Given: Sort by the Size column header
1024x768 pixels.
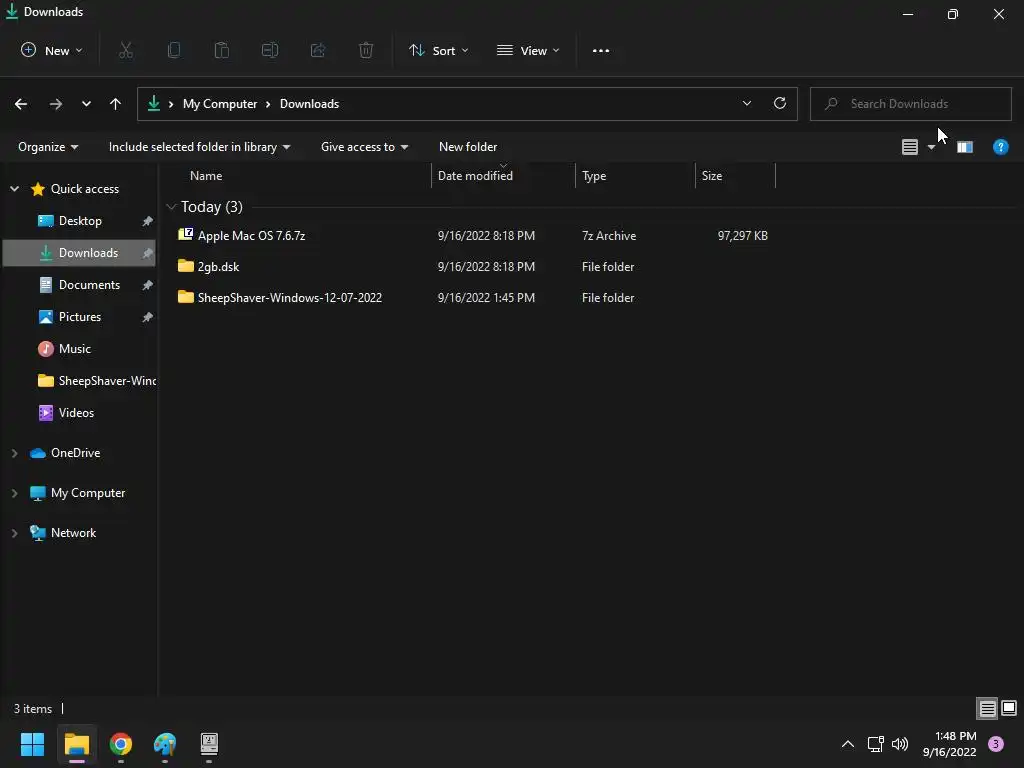Looking at the screenshot, I should (x=735, y=176).
